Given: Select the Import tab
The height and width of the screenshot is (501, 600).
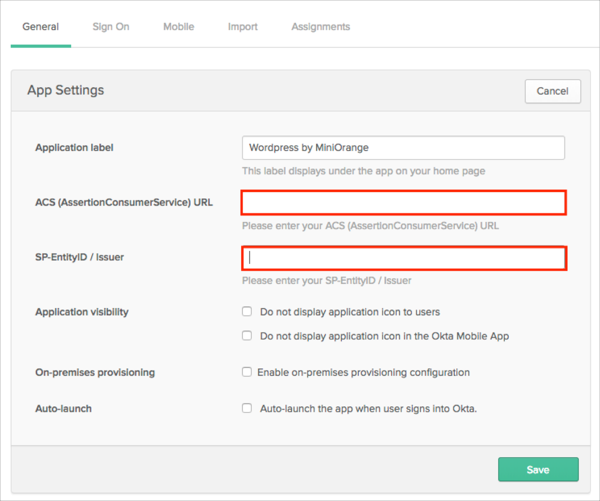Looking at the screenshot, I should [243, 27].
